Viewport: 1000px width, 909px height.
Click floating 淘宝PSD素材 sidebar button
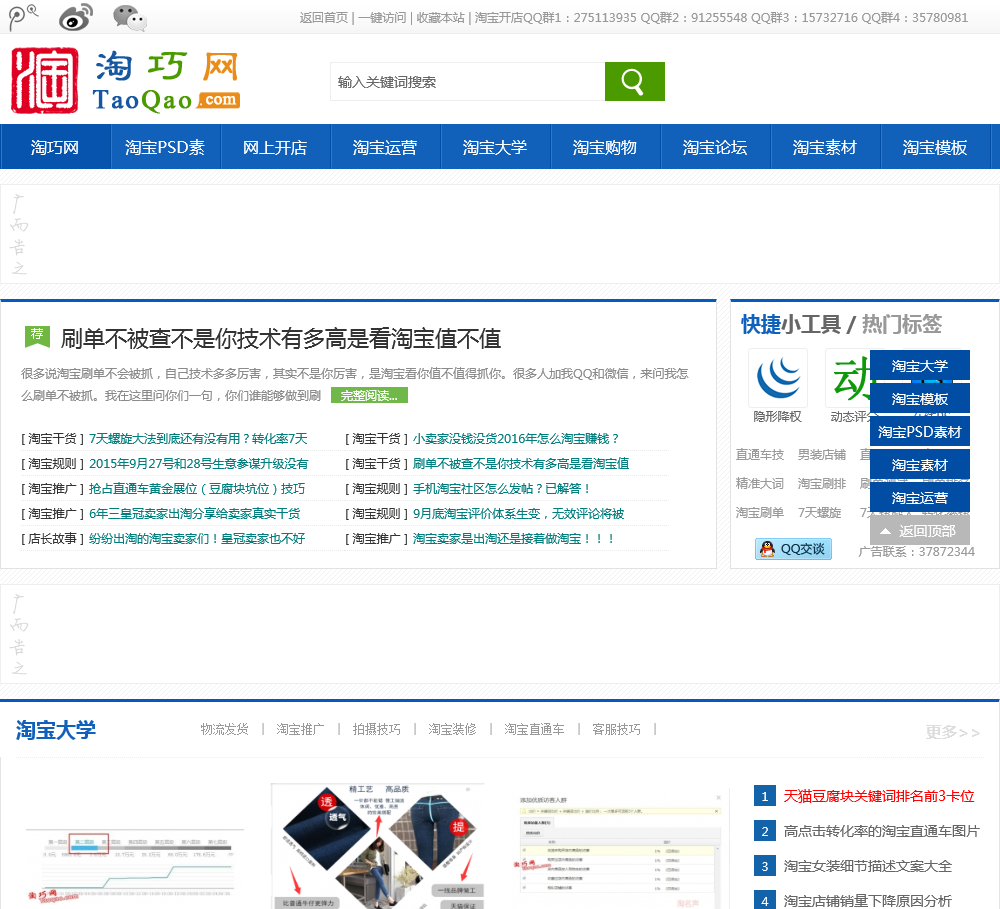[x=920, y=432]
